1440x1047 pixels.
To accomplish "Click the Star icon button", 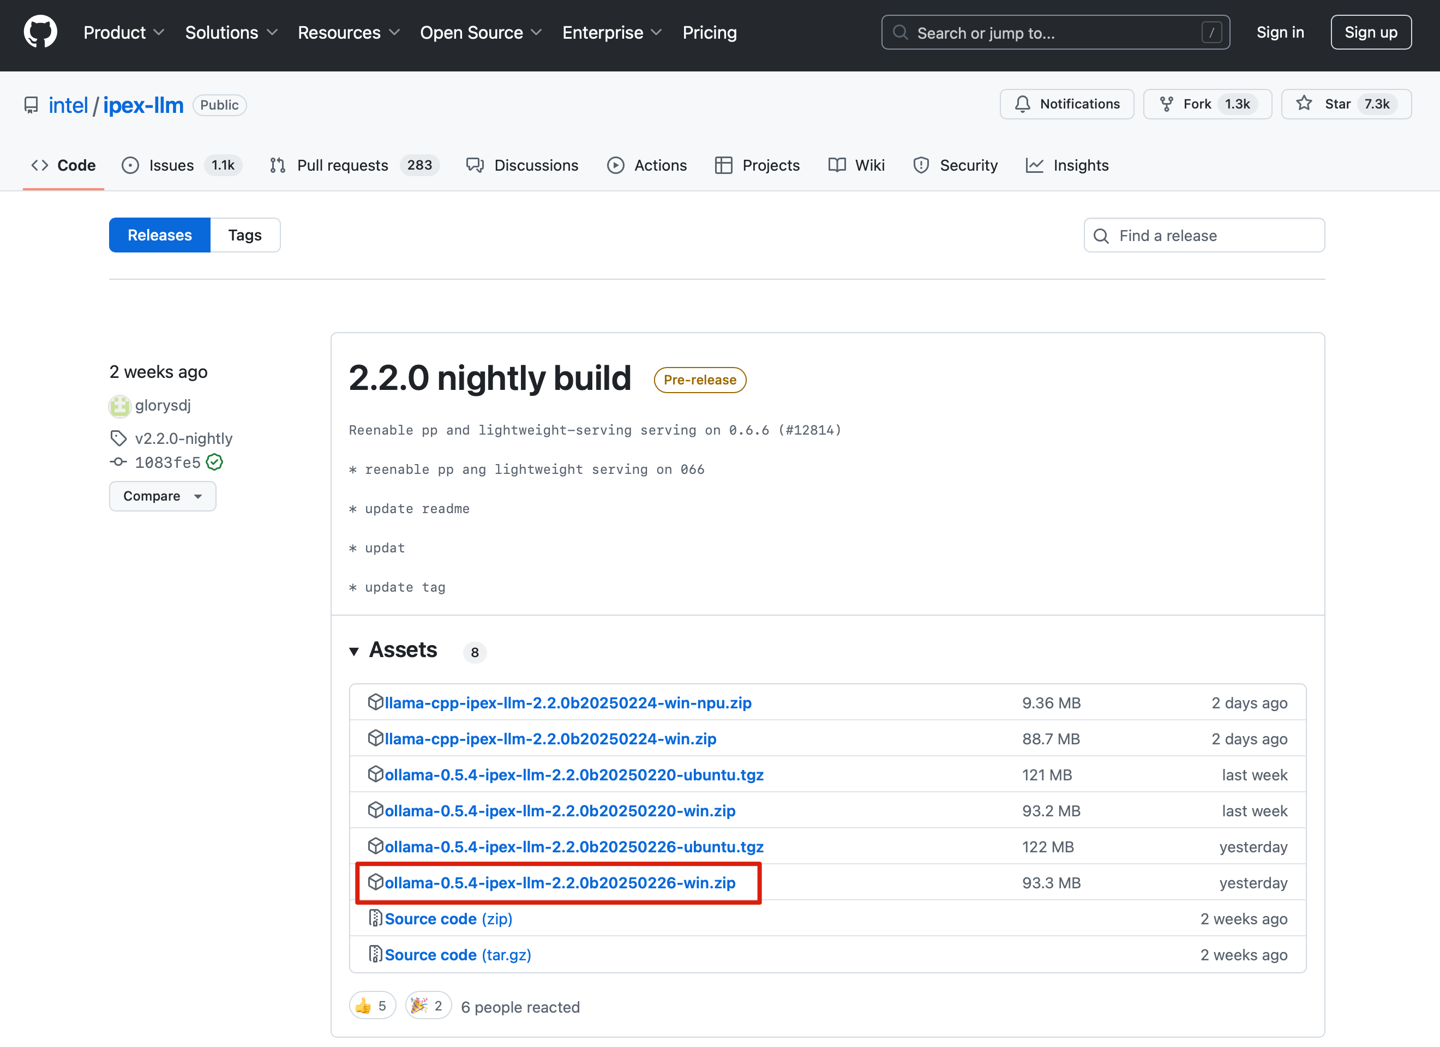I will coord(1305,104).
